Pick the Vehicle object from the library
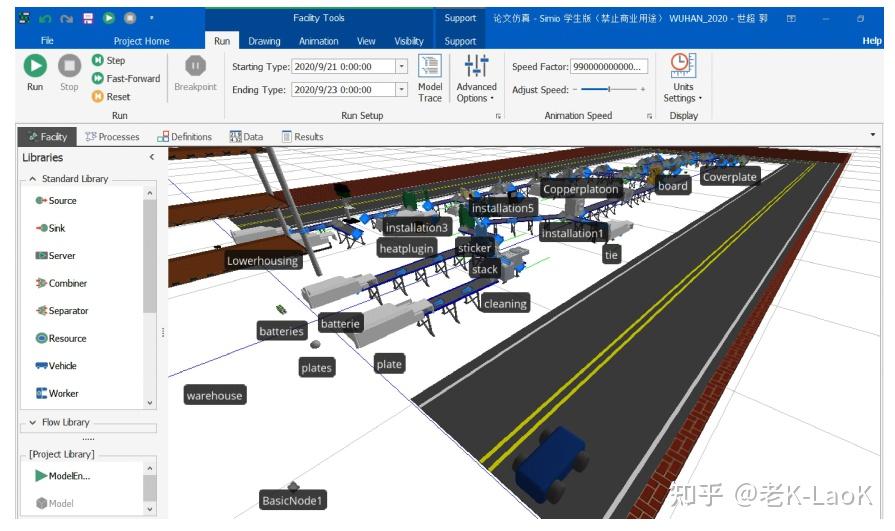 (x=56, y=365)
